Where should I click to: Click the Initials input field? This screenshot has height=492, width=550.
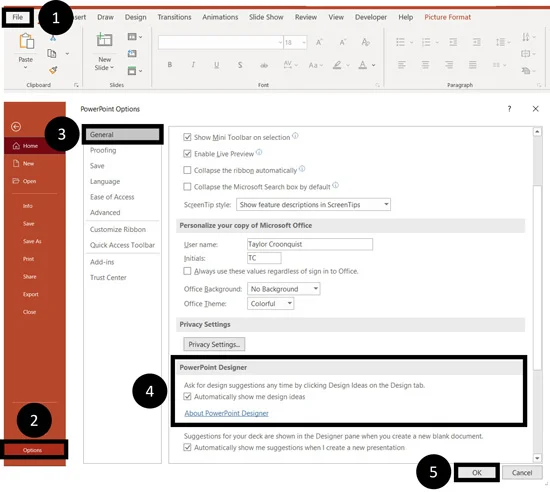point(264,258)
